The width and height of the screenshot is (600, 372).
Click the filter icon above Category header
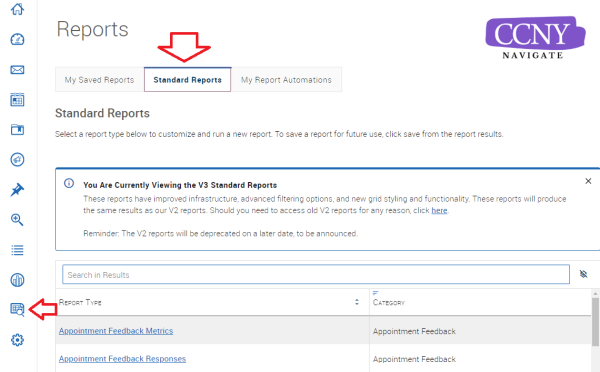coord(375,293)
